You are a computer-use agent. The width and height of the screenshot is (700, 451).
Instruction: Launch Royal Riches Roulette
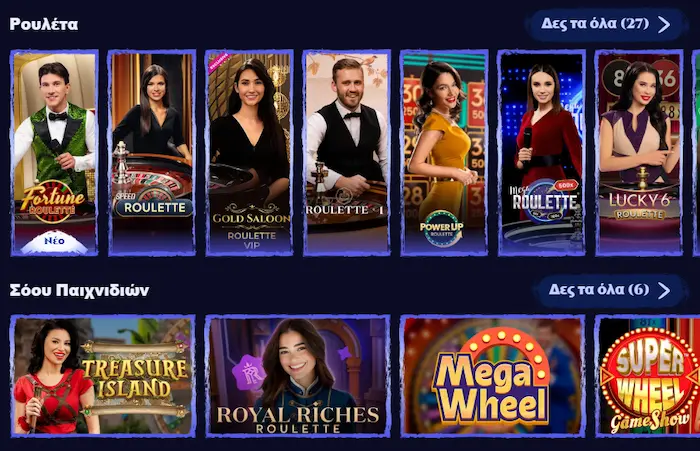coord(298,376)
